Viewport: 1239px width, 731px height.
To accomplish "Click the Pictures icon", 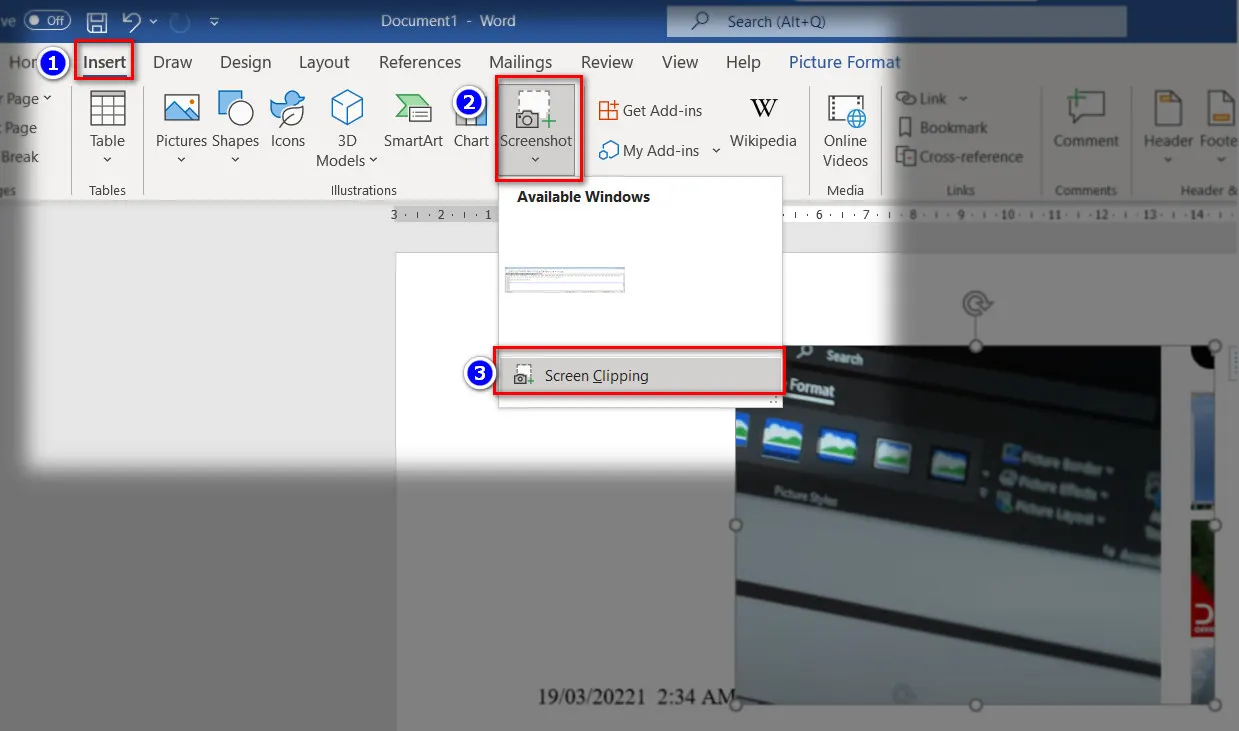I will click(x=182, y=108).
